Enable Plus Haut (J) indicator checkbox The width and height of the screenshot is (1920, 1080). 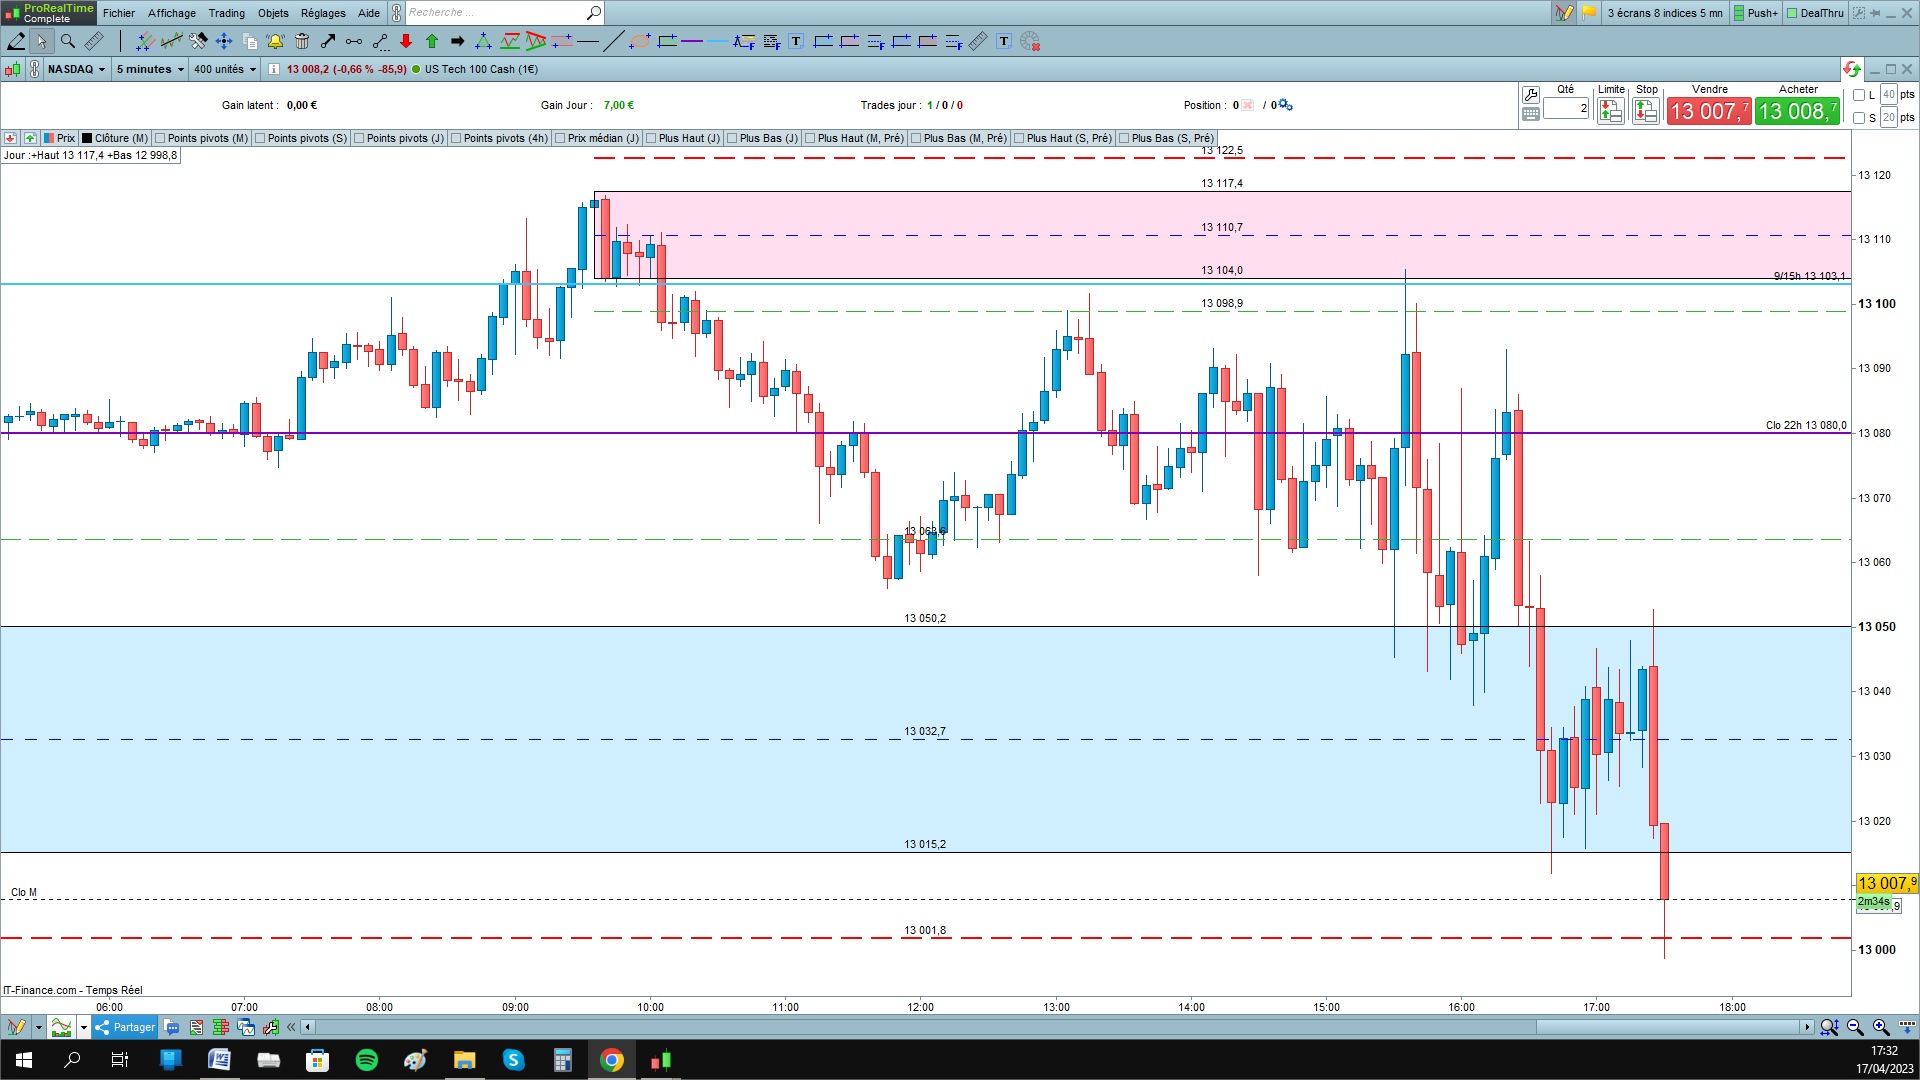coord(652,138)
